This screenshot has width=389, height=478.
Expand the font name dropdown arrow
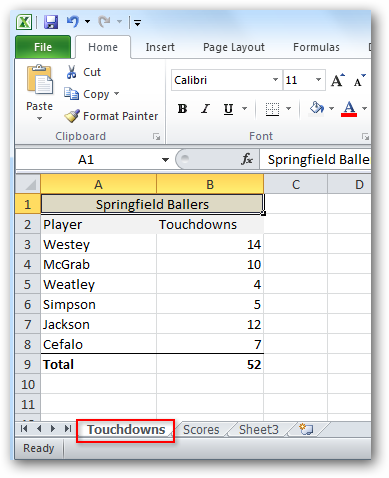276,80
